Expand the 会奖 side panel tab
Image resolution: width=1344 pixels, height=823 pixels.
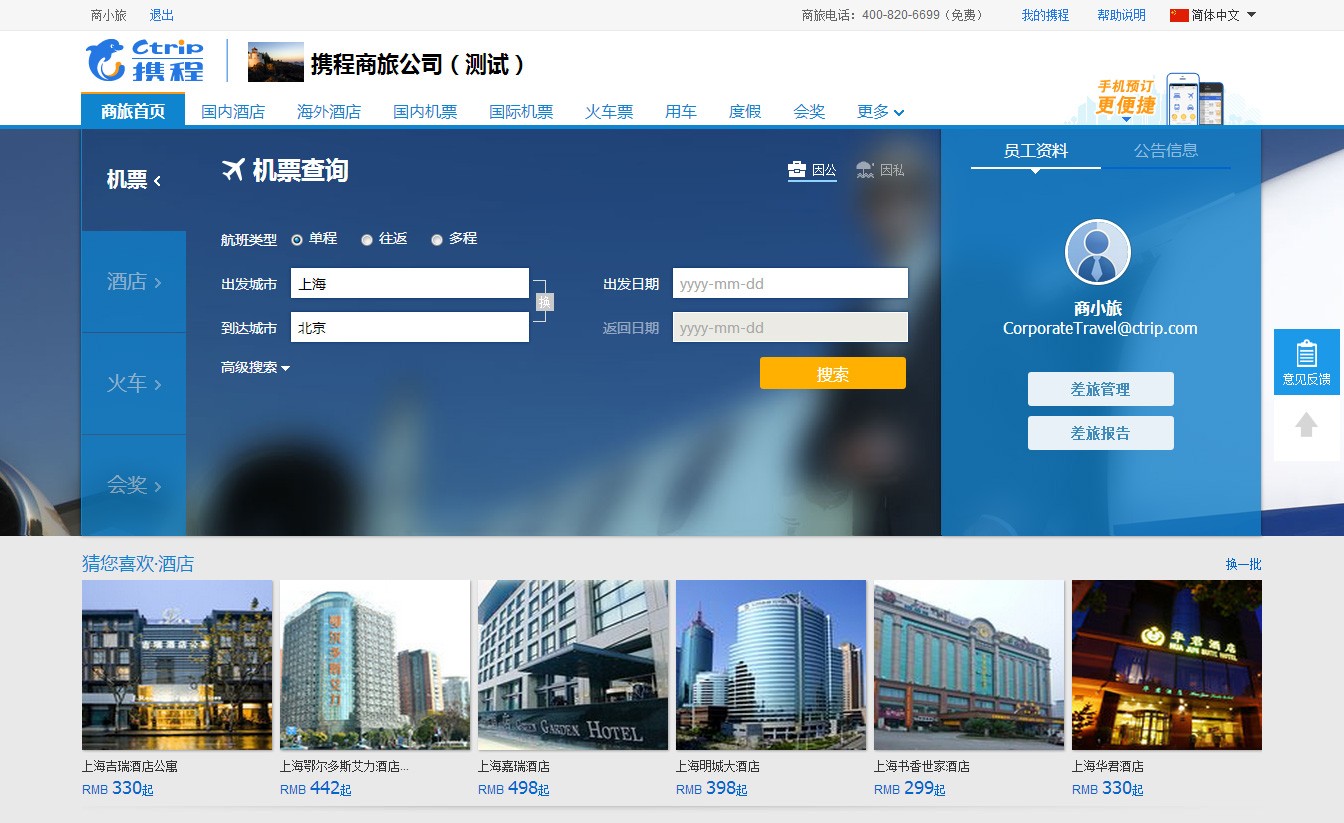click(134, 486)
